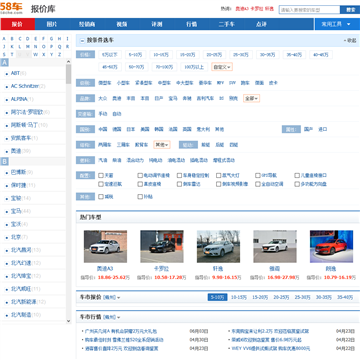
Task: Collapse the 按条件选车 panel with minus icon
Action: tap(82, 41)
